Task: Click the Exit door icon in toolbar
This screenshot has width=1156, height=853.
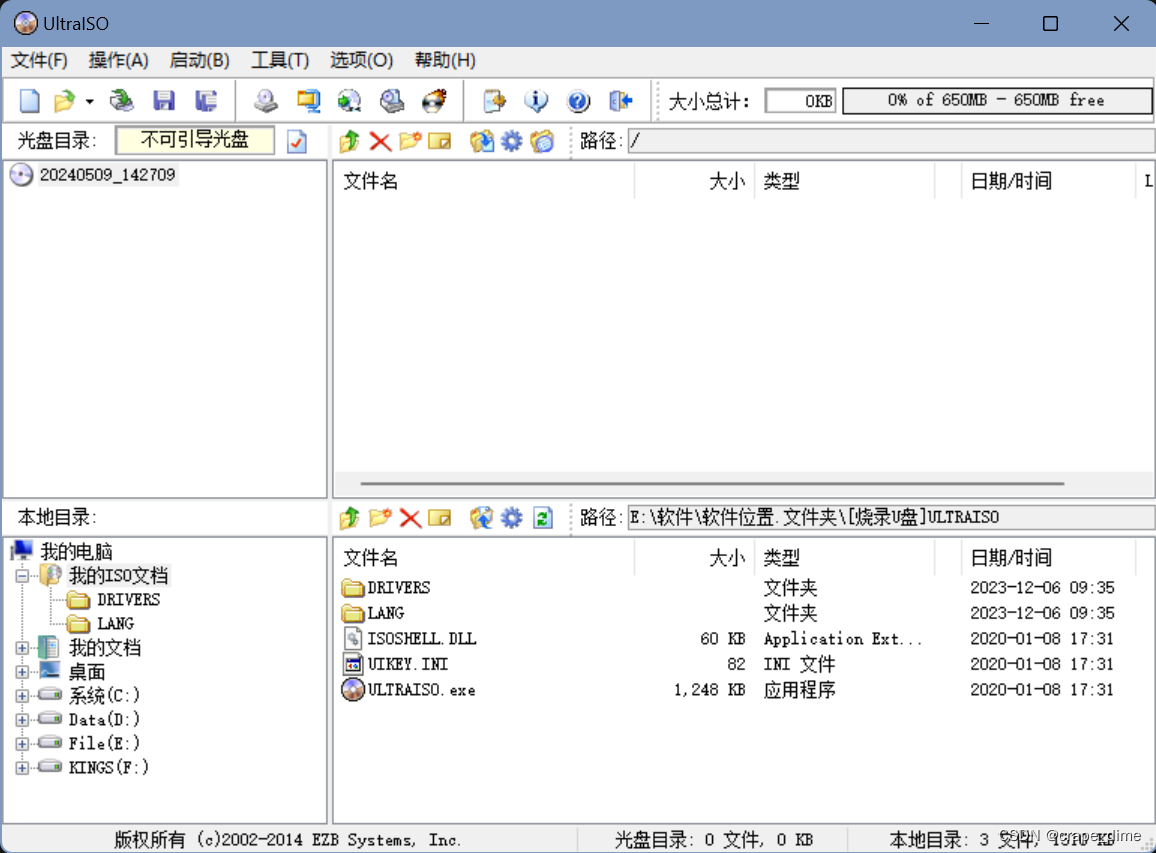Action: (x=621, y=100)
